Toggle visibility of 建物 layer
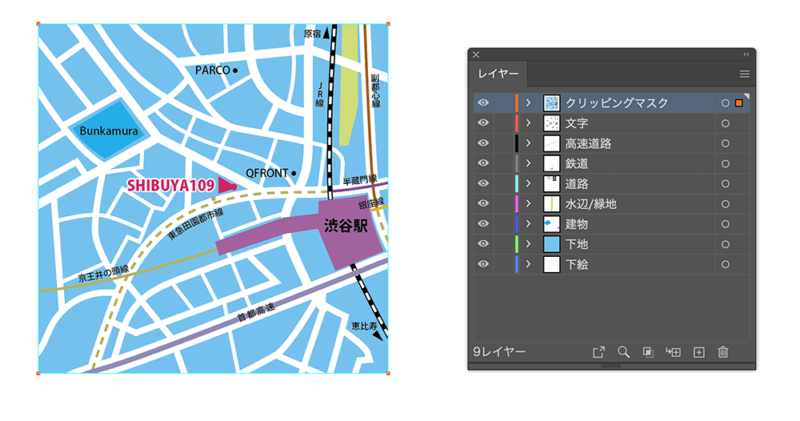The image size is (800, 421). [x=483, y=224]
